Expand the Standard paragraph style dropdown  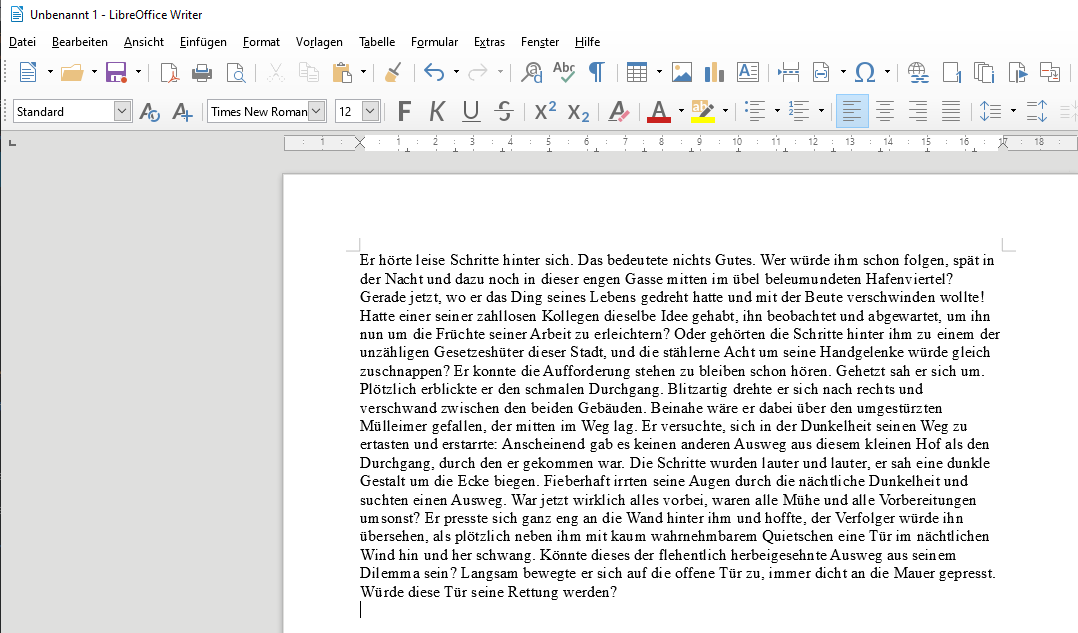point(122,111)
